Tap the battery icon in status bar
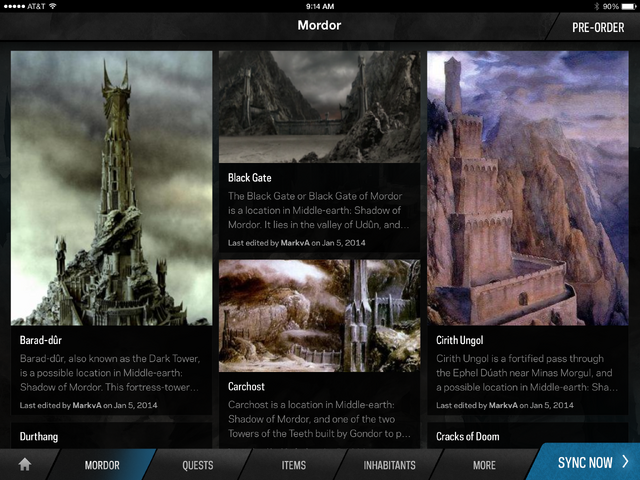Image resolution: width=640 pixels, height=480 pixels. [x=627, y=6]
